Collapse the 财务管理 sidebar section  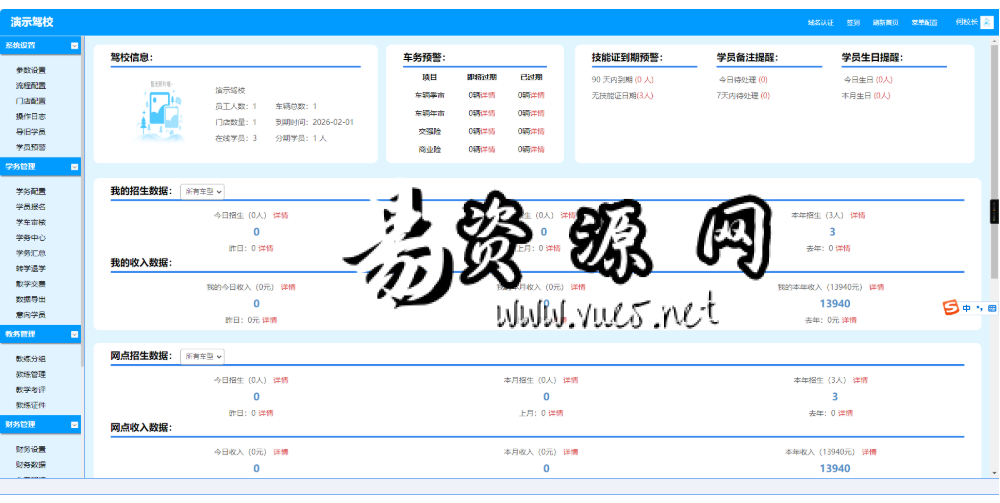click(74, 425)
